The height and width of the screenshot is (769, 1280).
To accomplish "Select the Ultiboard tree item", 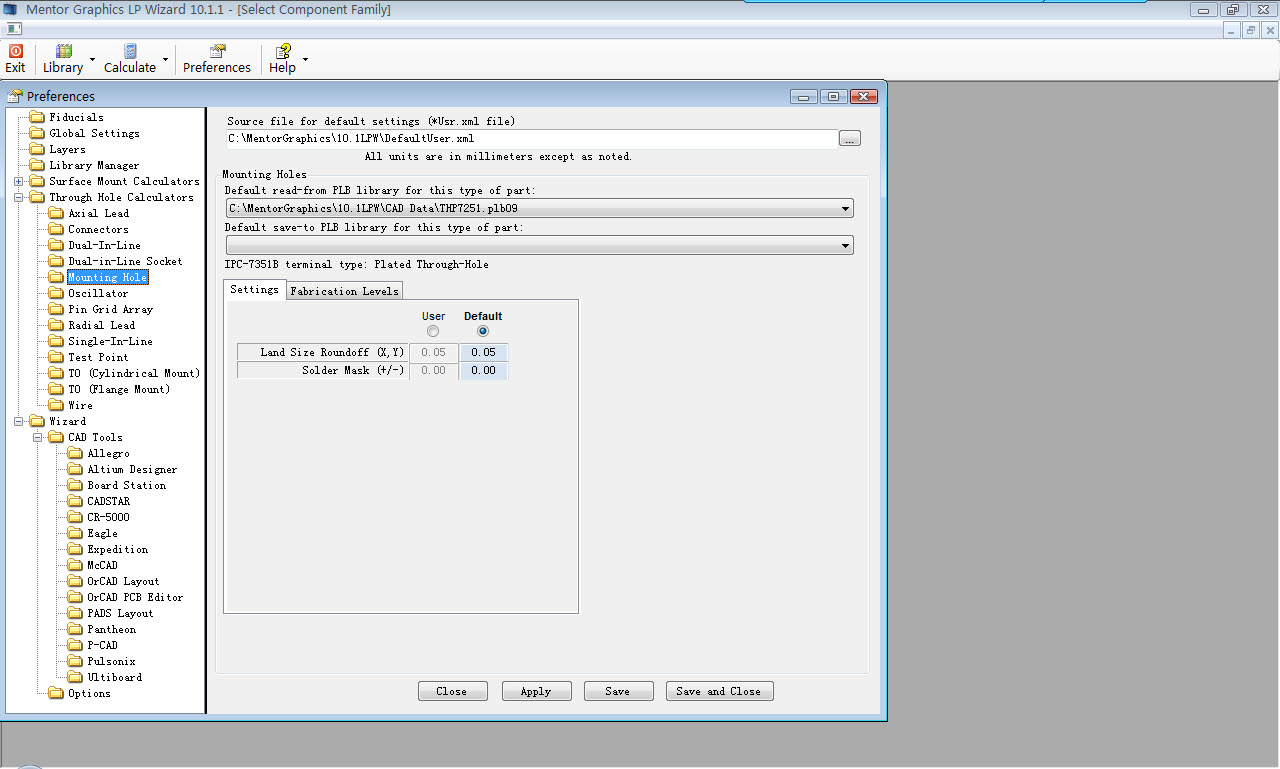I will [115, 677].
